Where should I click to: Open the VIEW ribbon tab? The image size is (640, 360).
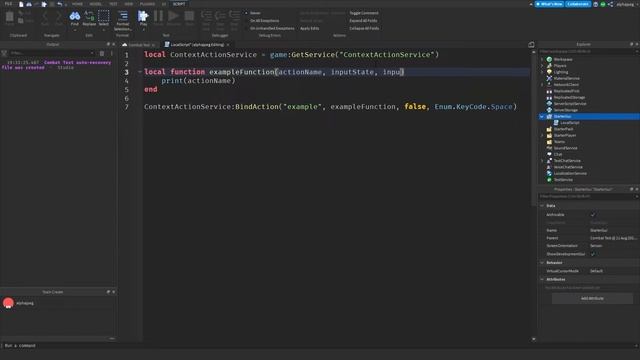pos(129,4)
